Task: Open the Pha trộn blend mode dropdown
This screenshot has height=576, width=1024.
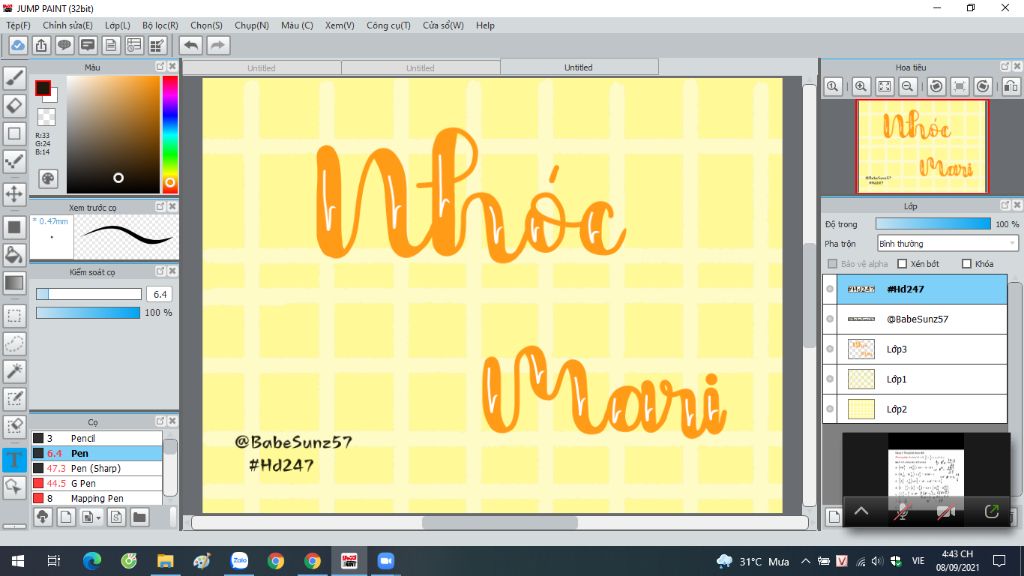Action: tap(948, 244)
